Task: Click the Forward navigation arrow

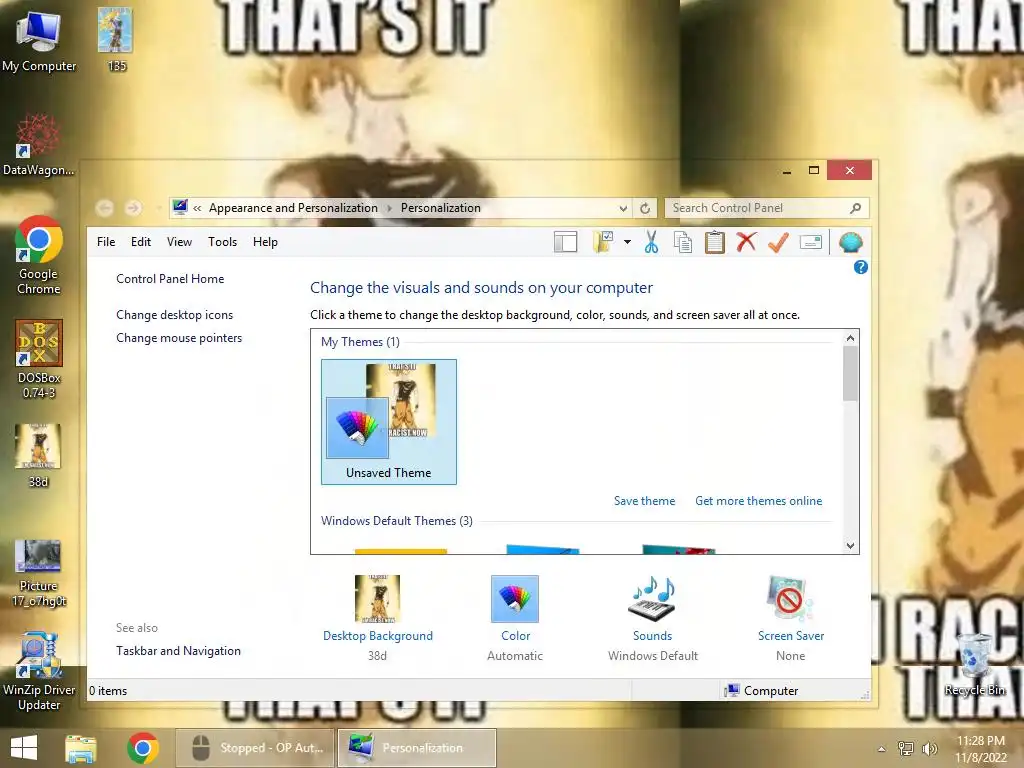Action: pyautogui.click(x=133, y=208)
